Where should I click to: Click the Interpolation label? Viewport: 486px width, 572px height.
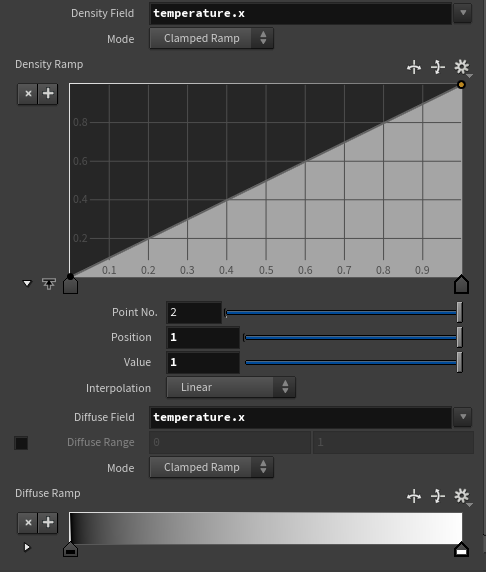point(118,388)
